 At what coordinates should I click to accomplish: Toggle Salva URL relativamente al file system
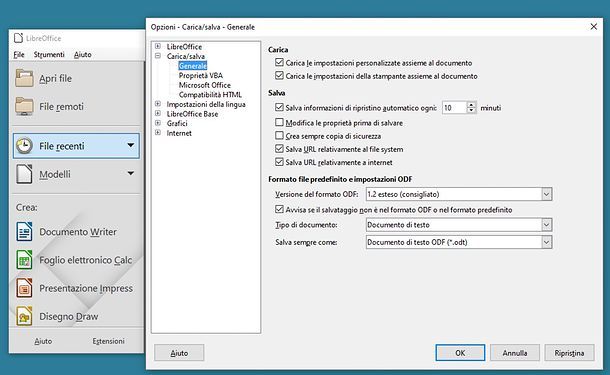point(279,149)
